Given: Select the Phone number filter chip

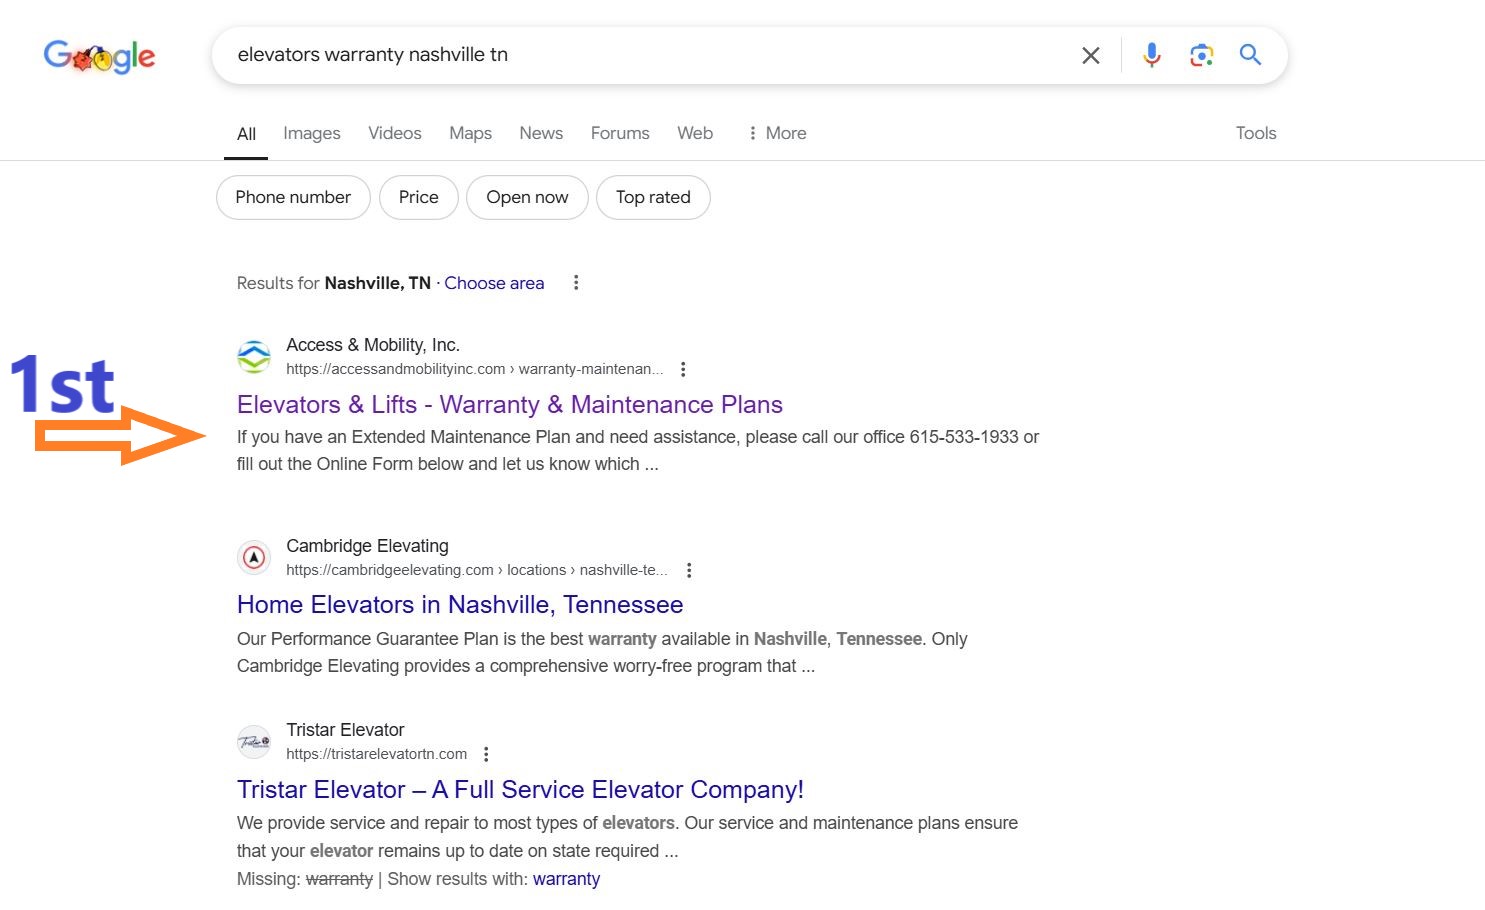Looking at the screenshot, I should point(293,197).
